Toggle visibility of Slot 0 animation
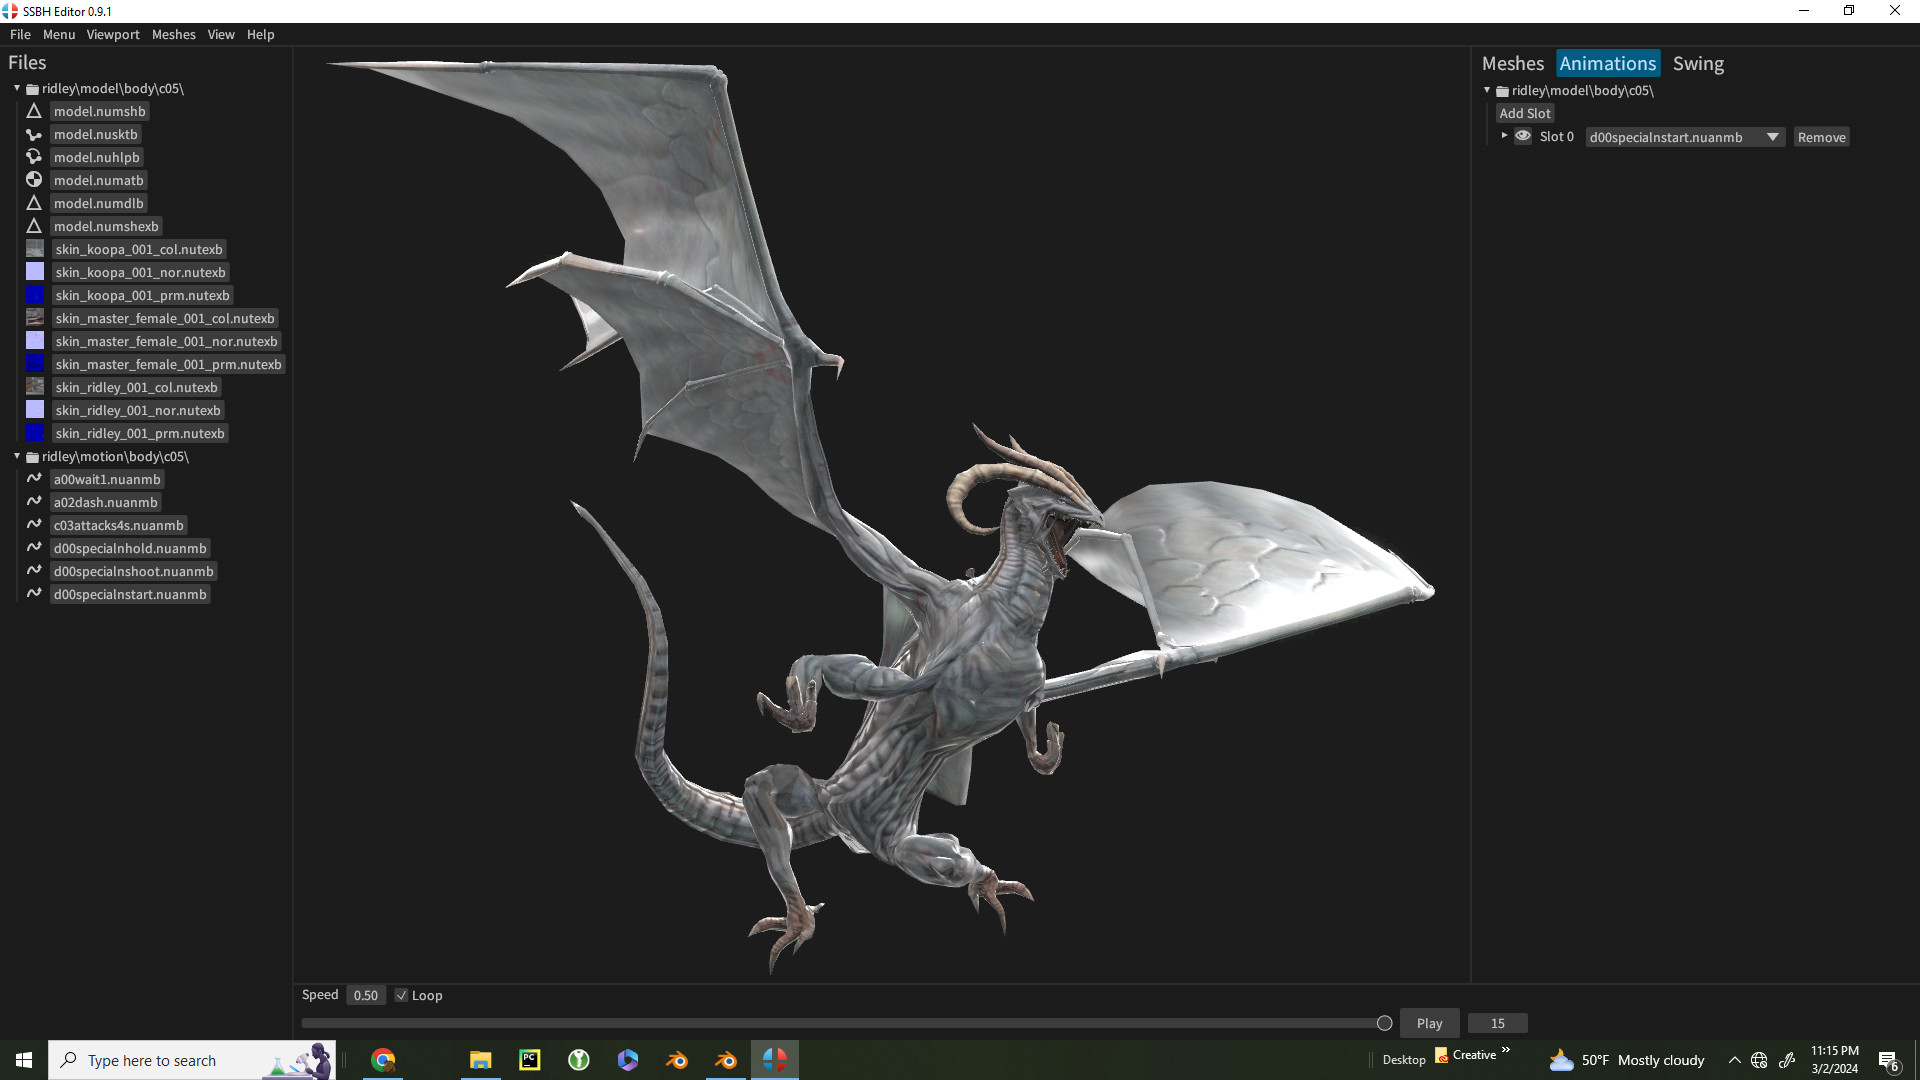This screenshot has width=1920, height=1080. point(1523,136)
